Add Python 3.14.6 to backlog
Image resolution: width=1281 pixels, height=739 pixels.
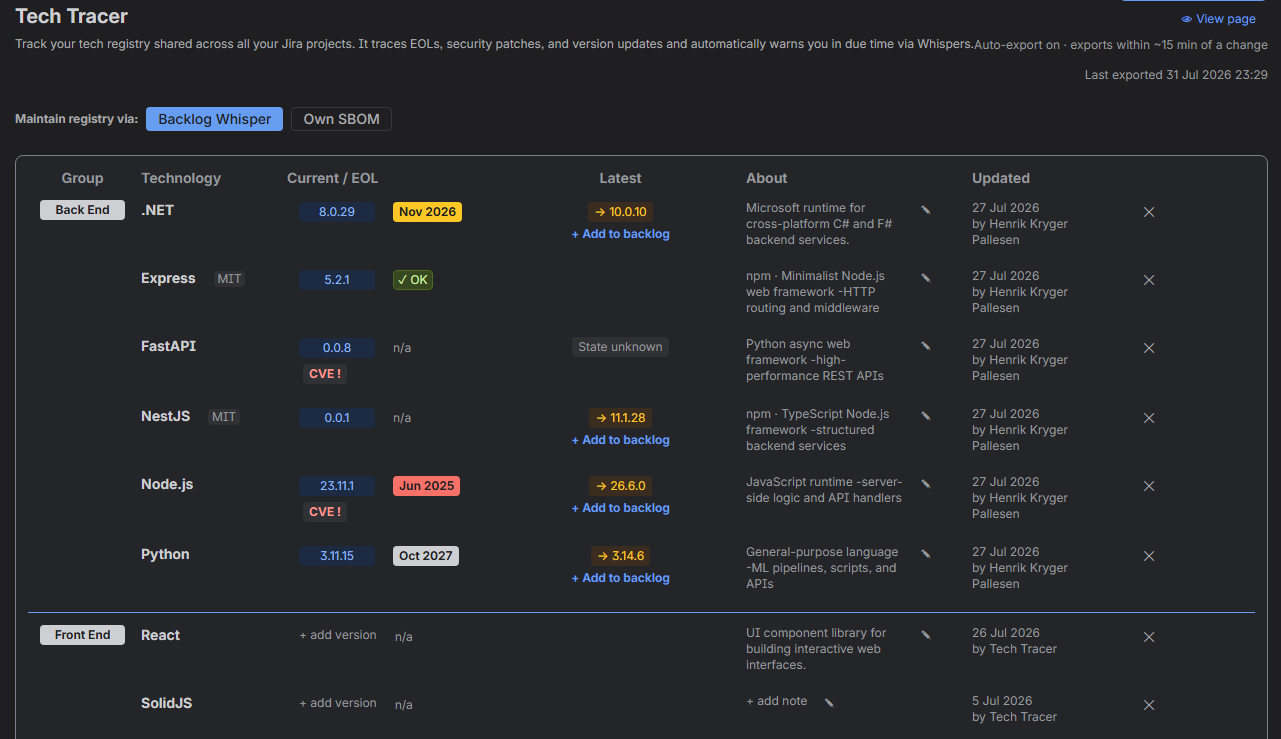pyautogui.click(x=620, y=578)
